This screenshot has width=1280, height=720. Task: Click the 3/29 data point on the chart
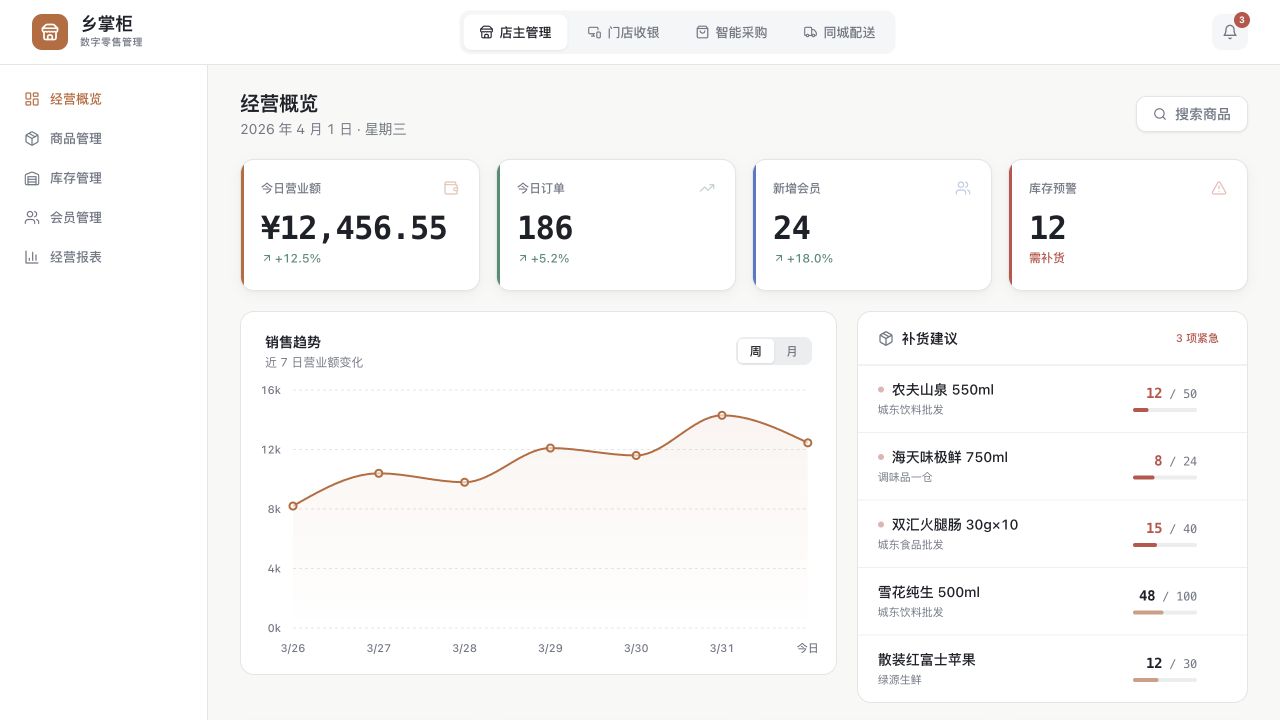pos(550,448)
